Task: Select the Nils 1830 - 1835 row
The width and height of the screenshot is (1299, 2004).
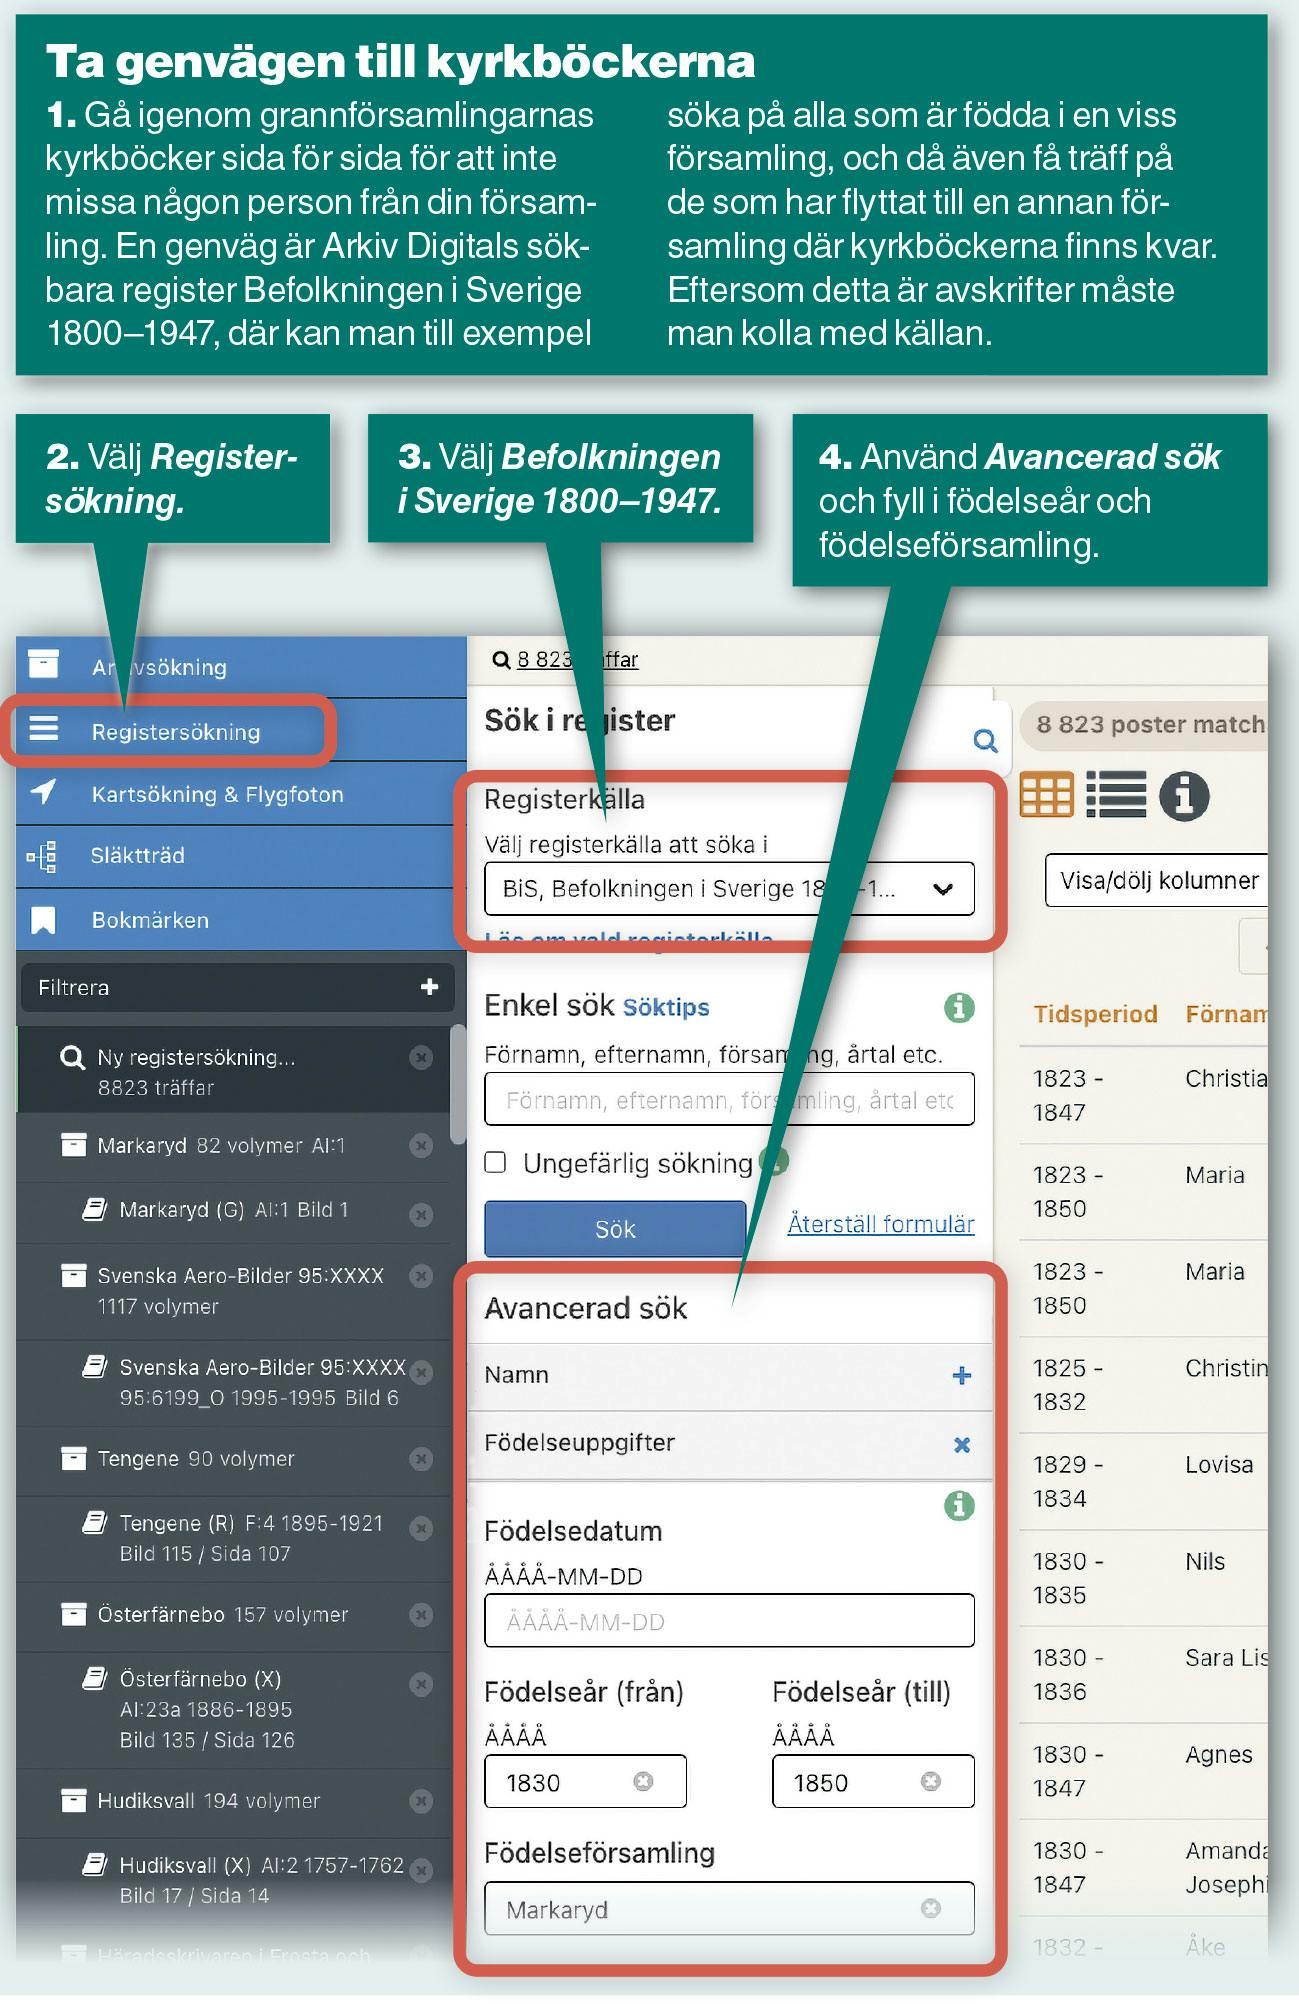Action: pos(1144,1578)
